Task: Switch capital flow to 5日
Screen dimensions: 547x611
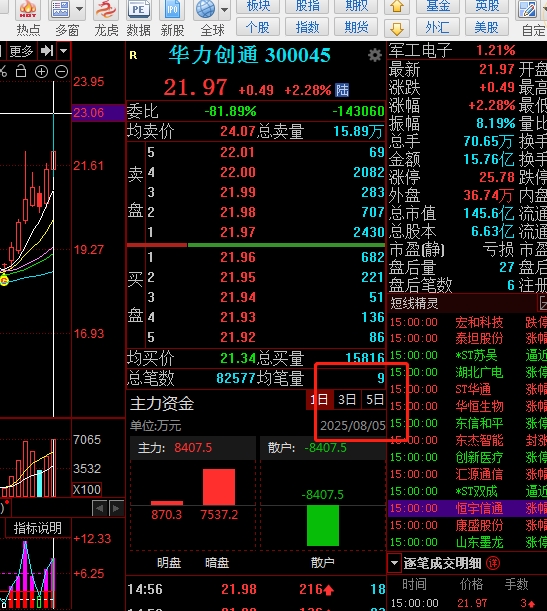Action: (374, 399)
